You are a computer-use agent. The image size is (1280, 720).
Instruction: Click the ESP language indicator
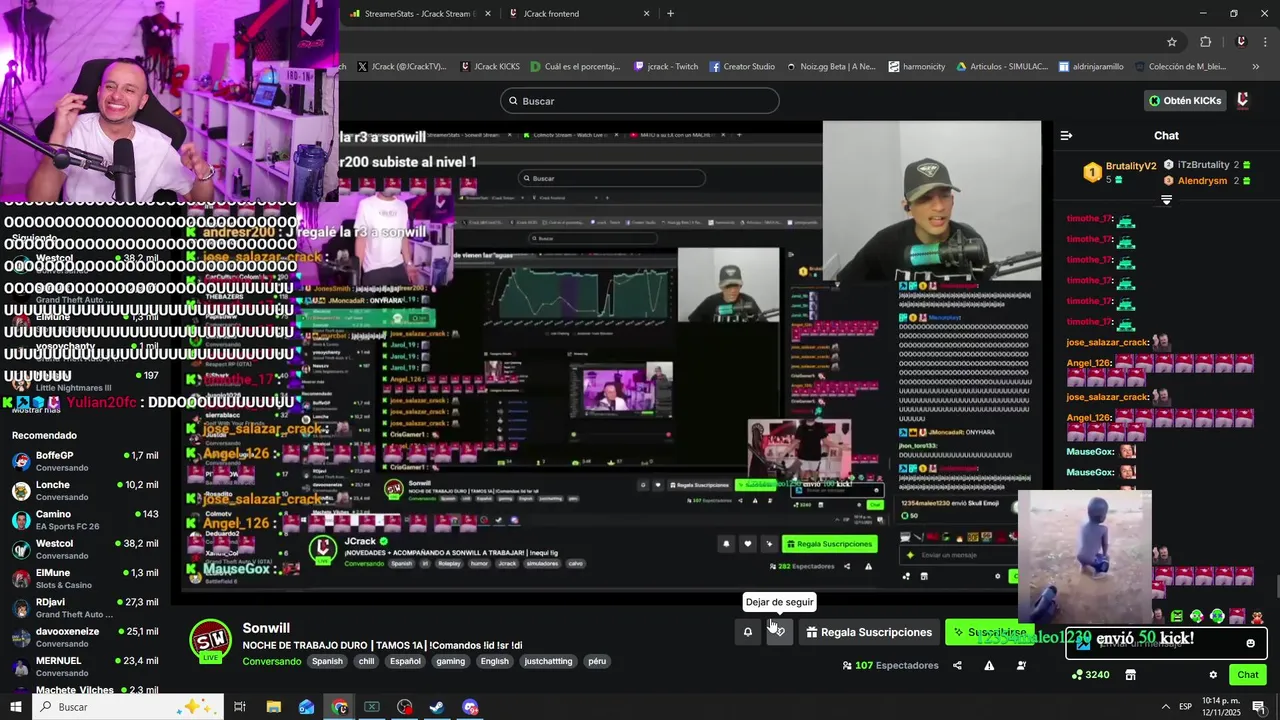tap(1185, 706)
